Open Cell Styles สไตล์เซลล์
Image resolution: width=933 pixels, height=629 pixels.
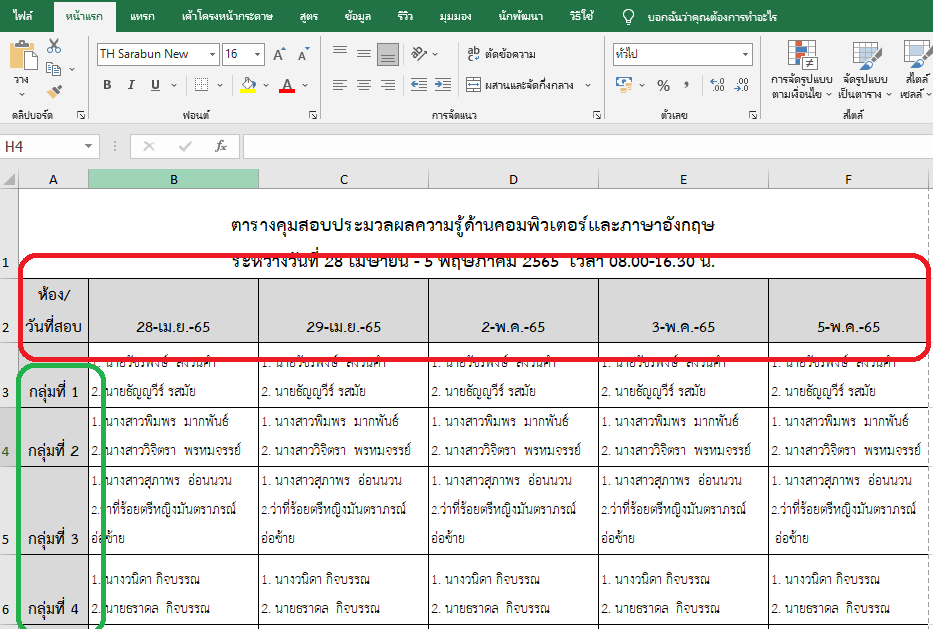pos(916,69)
